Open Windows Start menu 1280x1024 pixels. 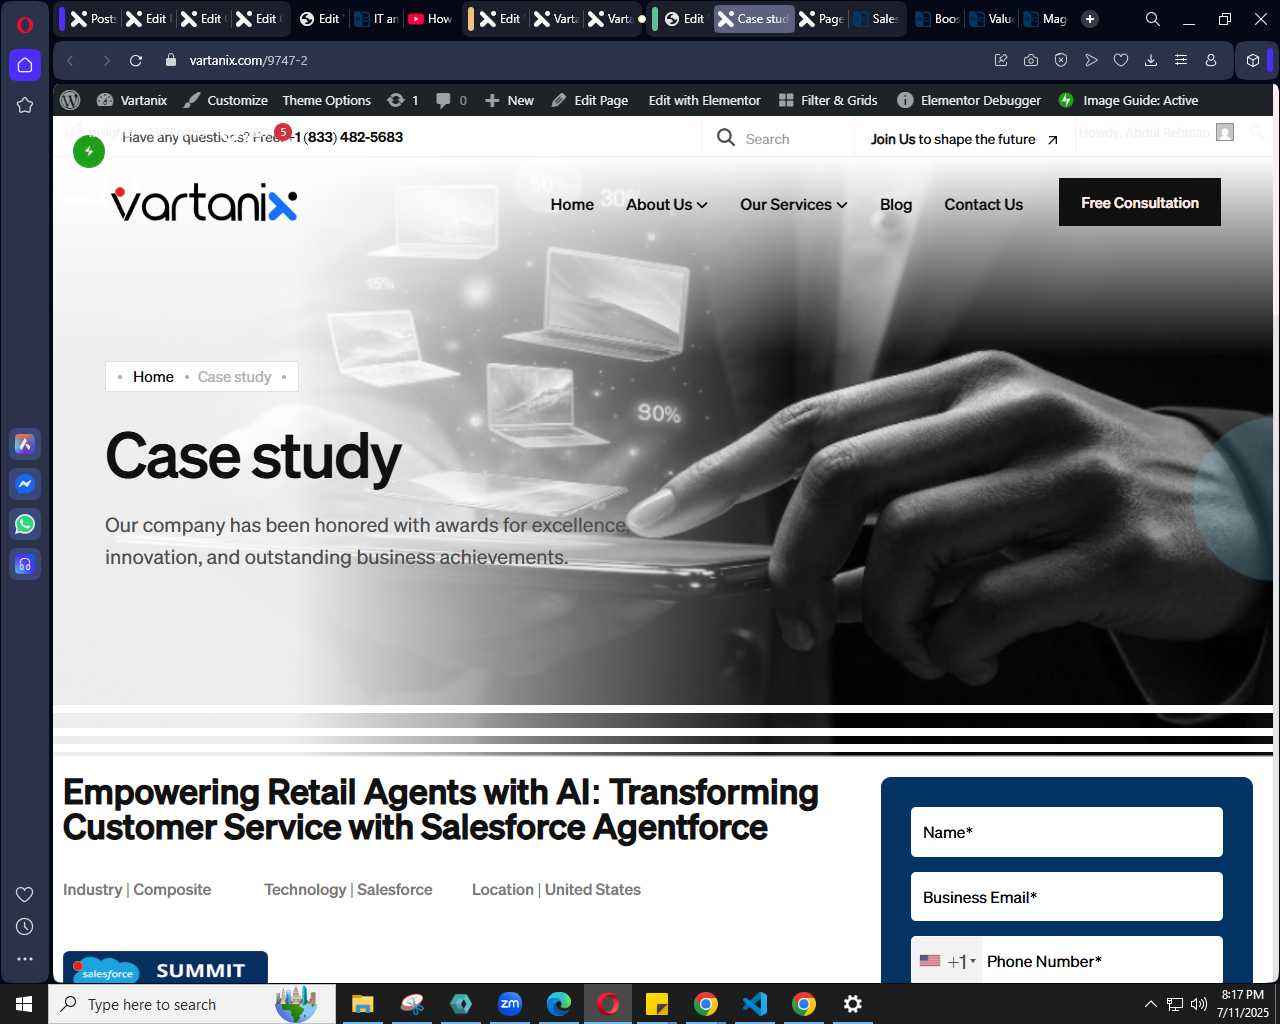click(24, 1004)
